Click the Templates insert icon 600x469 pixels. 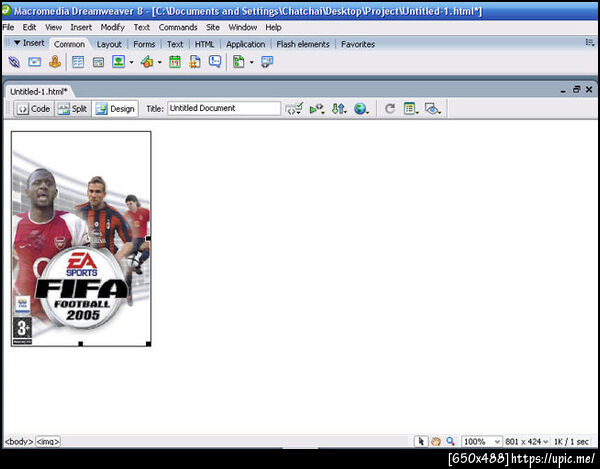tap(239, 62)
